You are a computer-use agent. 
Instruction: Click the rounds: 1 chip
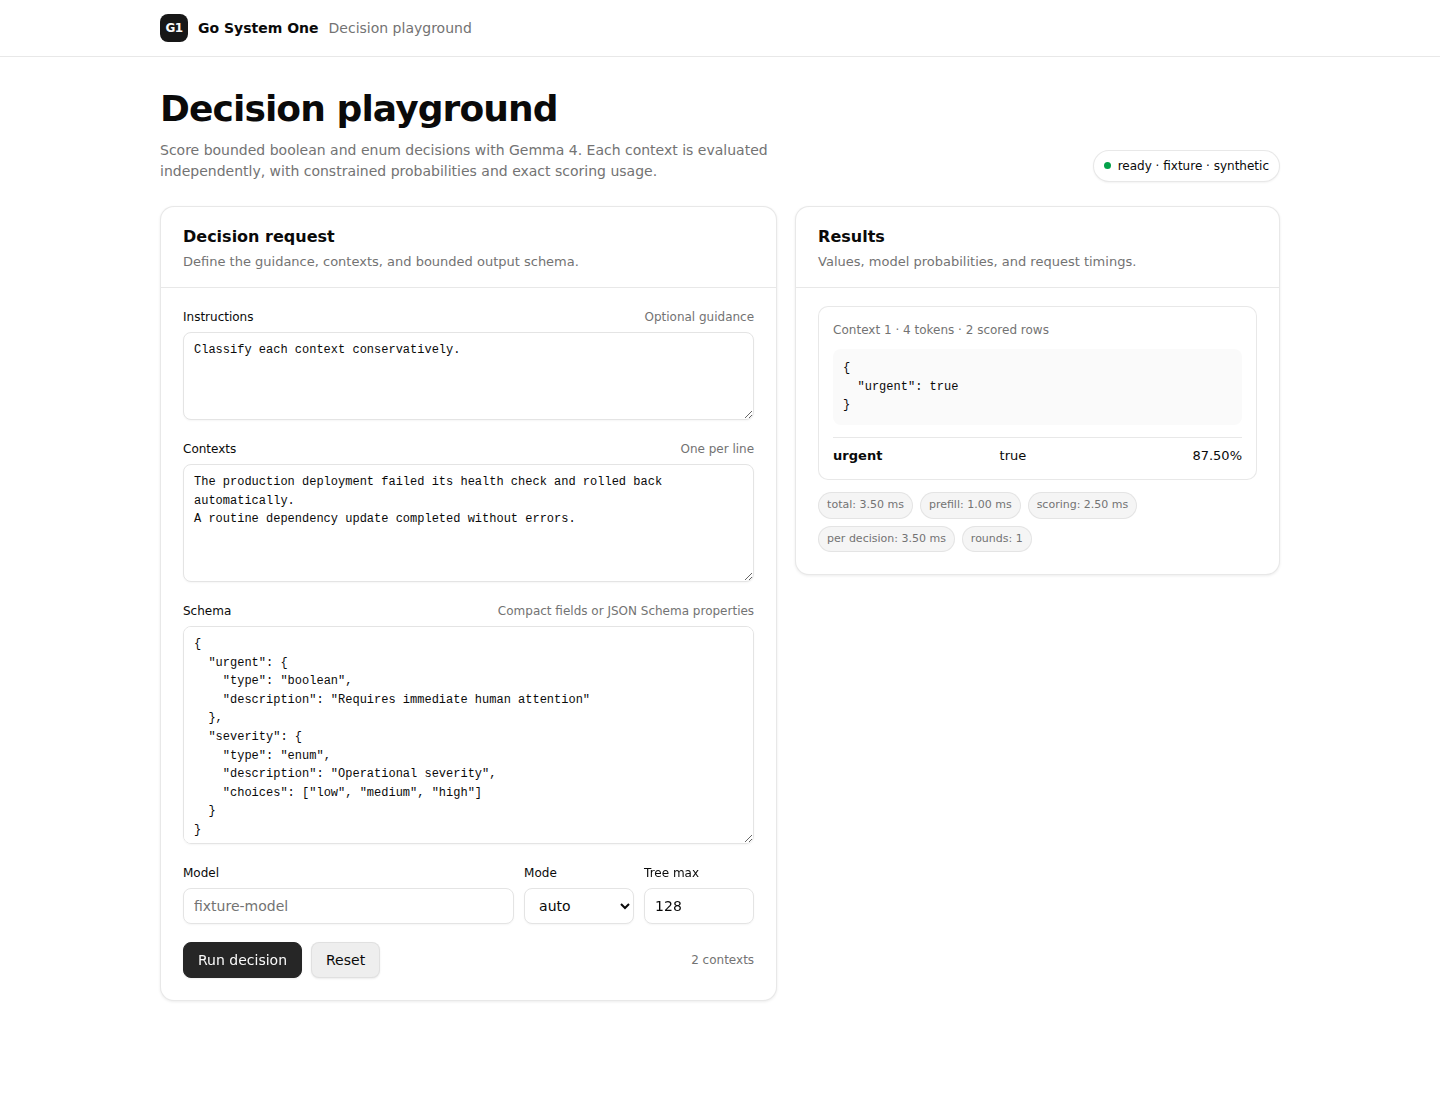[x=996, y=539]
